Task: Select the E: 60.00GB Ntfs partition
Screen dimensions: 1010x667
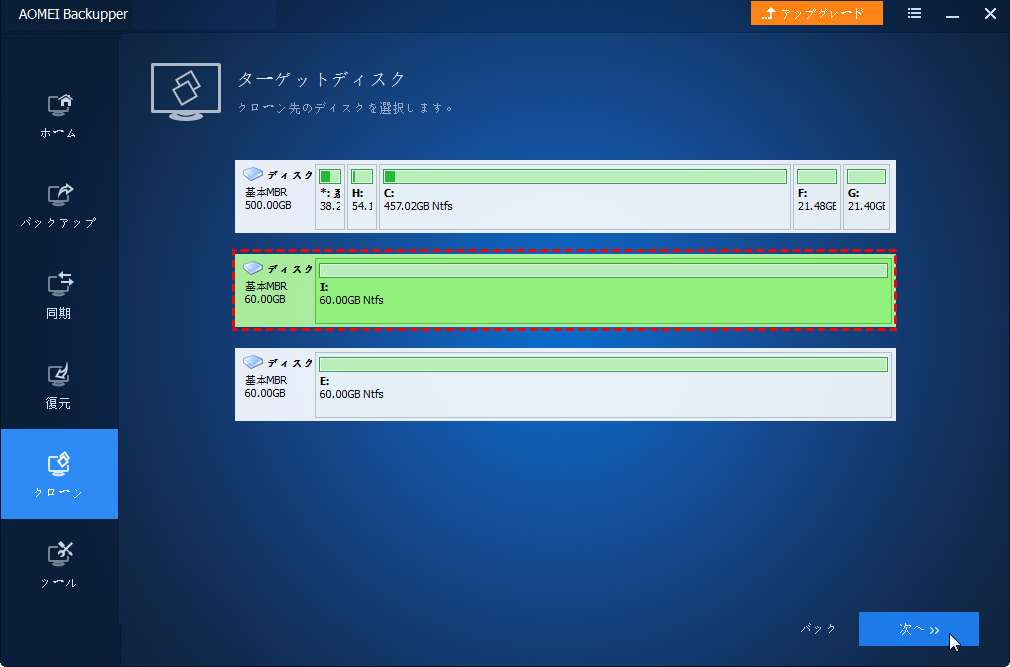Action: [x=604, y=384]
